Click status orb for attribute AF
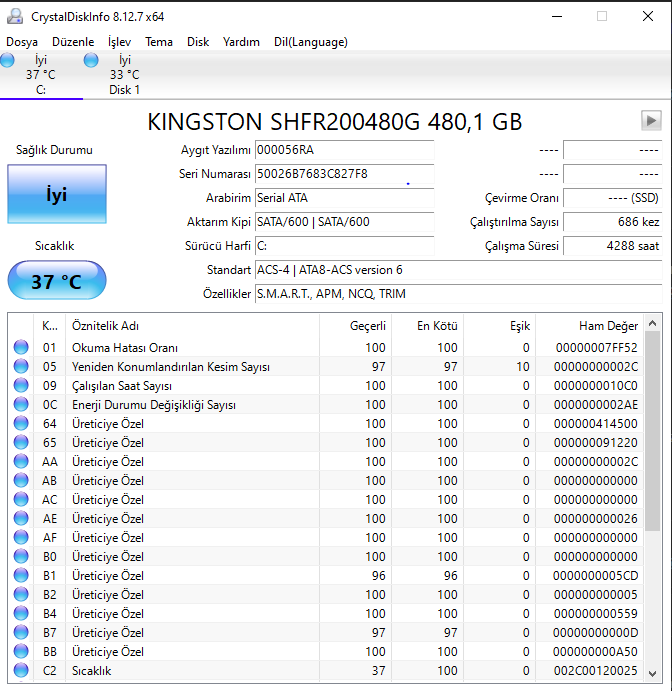This screenshot has height=691, width=672. [21, 537]
